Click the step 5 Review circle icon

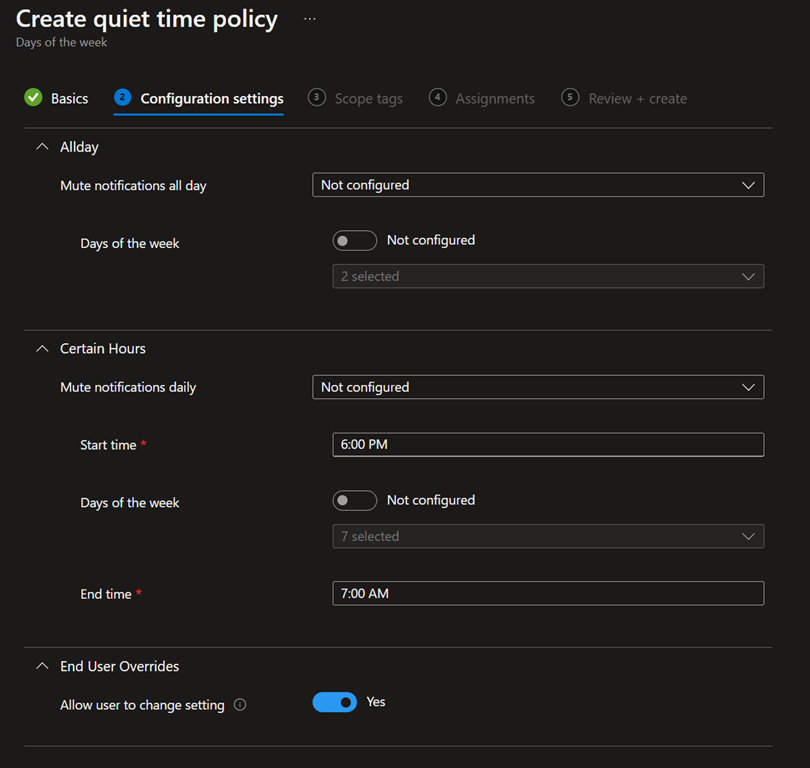(570, 98)
